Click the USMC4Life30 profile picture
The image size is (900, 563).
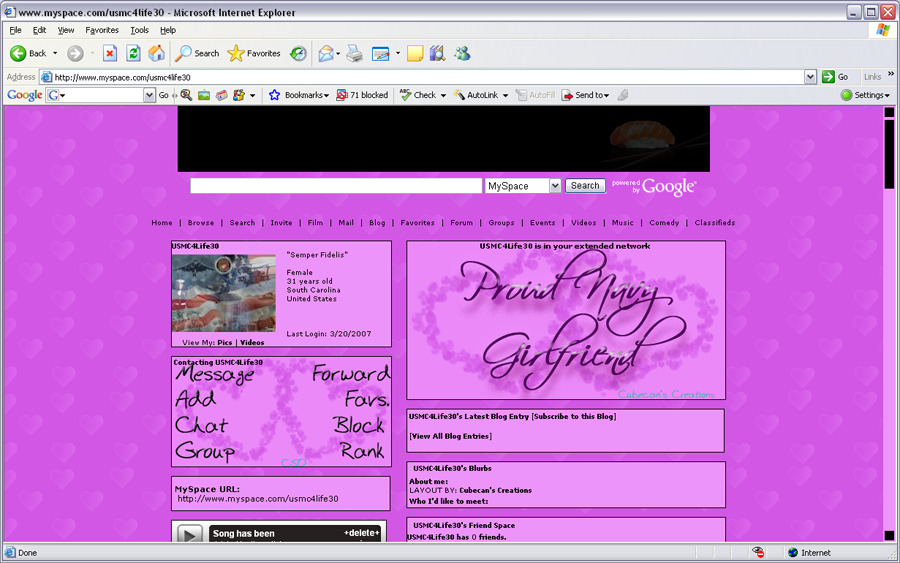pos(223,293)
